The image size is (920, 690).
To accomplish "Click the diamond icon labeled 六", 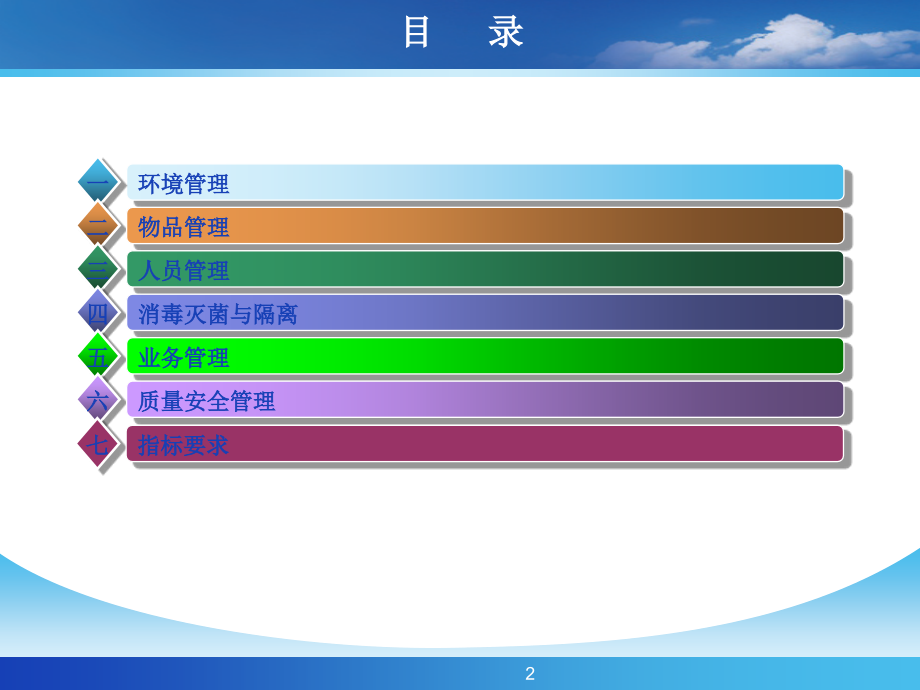I will (97, 398).
